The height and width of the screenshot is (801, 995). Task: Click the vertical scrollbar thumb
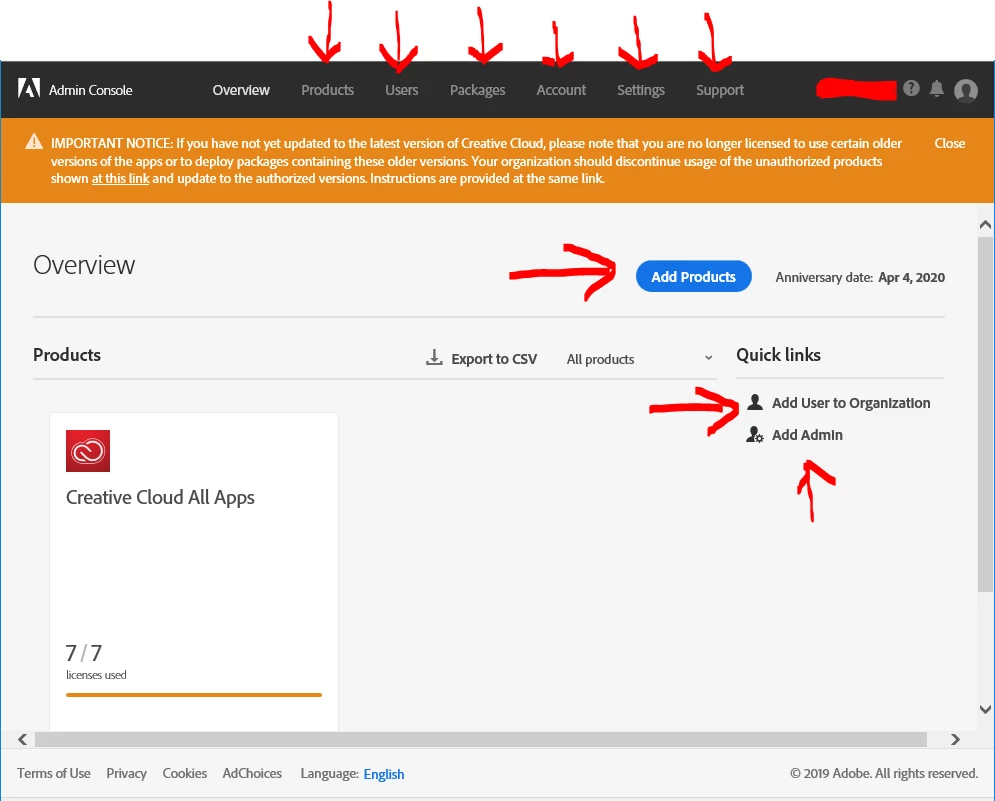pos(985,414)
